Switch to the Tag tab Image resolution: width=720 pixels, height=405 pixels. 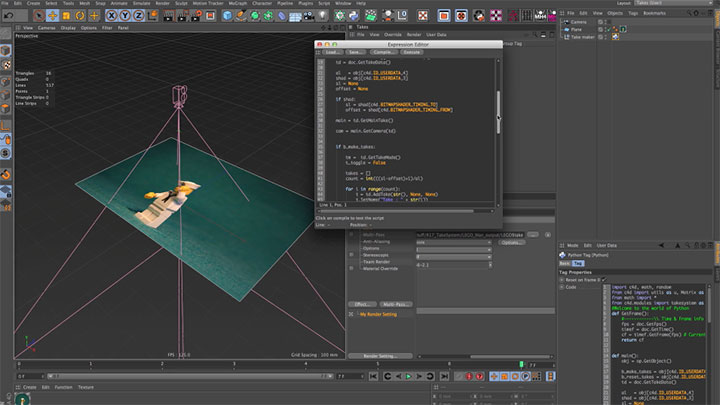[578, 263]
